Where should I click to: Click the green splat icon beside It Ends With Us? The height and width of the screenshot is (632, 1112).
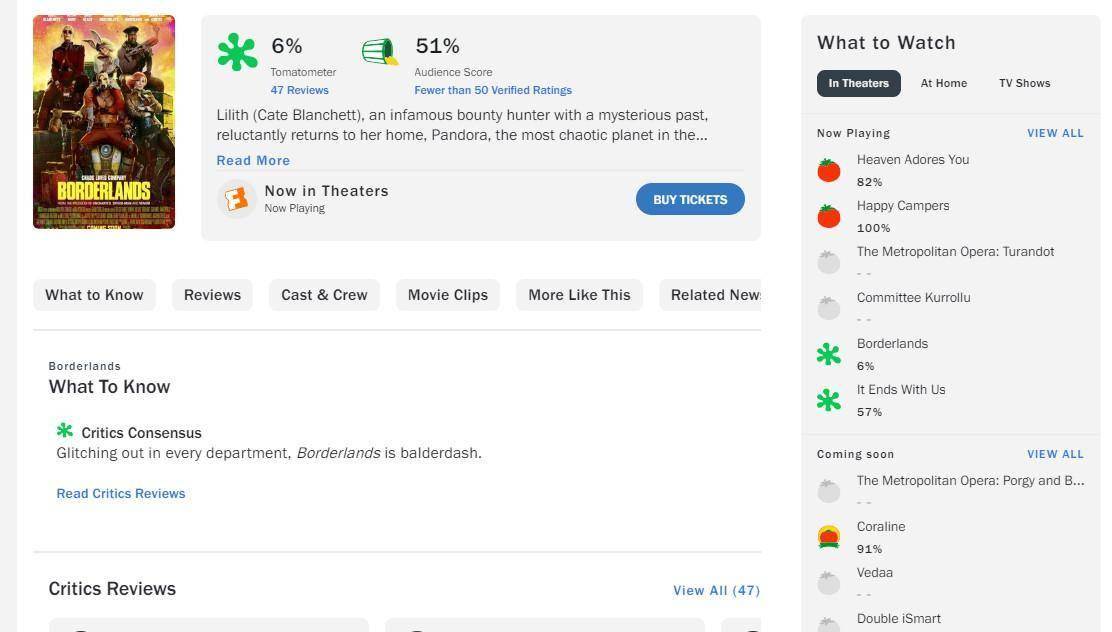[x=828, y=400]
